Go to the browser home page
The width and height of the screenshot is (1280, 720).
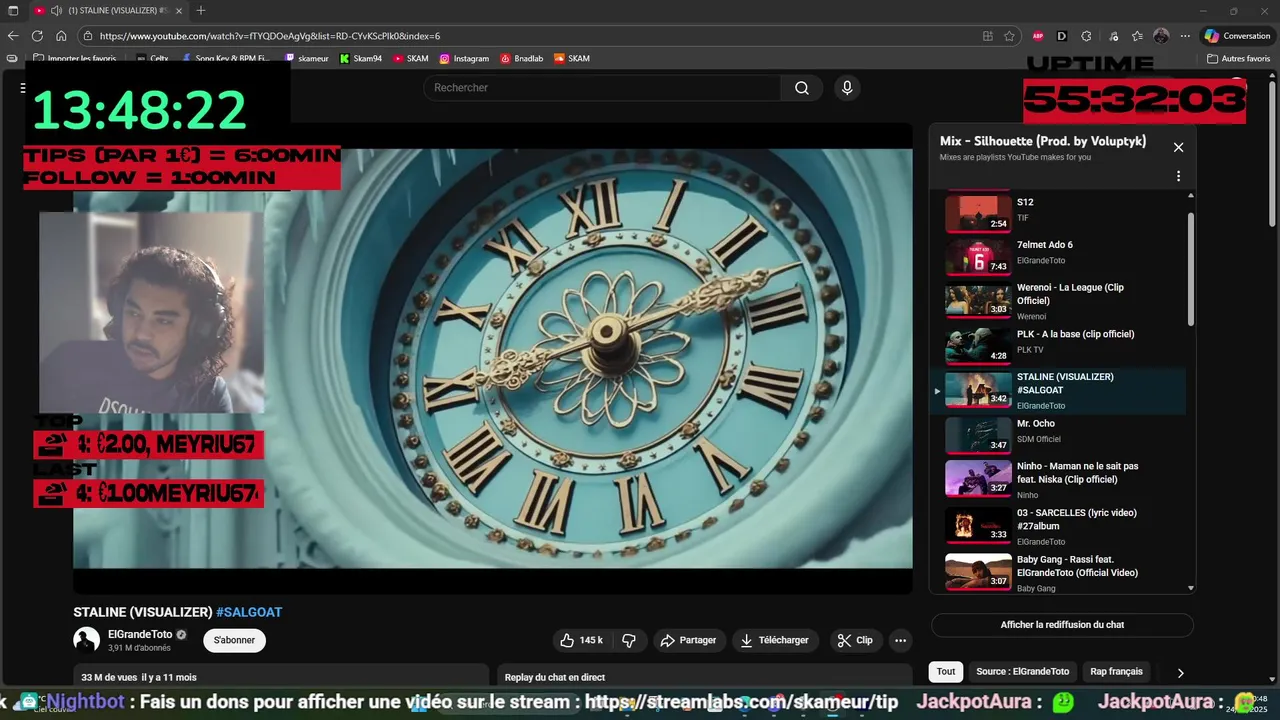[x=61, y=36]
